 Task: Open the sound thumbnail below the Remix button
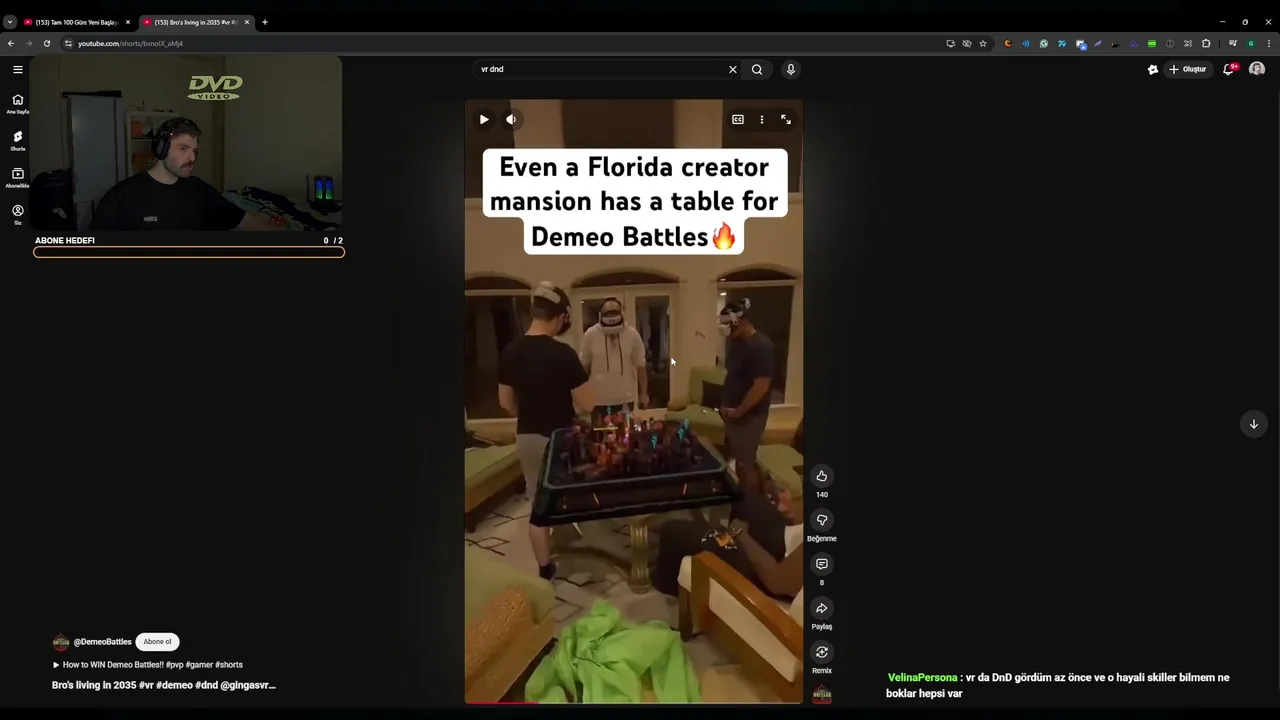[x=822, y=695]
